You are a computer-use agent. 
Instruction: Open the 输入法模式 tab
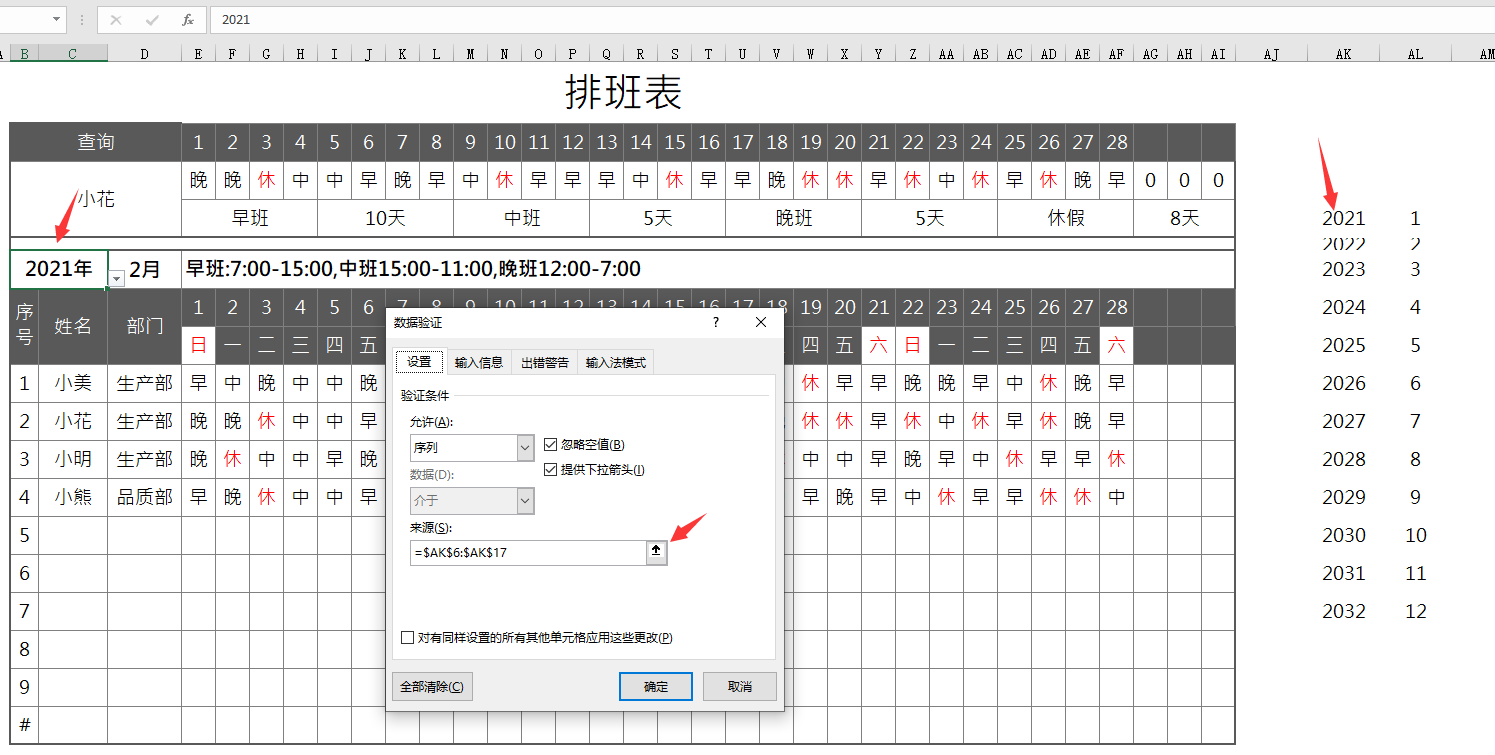click(615, 362)
